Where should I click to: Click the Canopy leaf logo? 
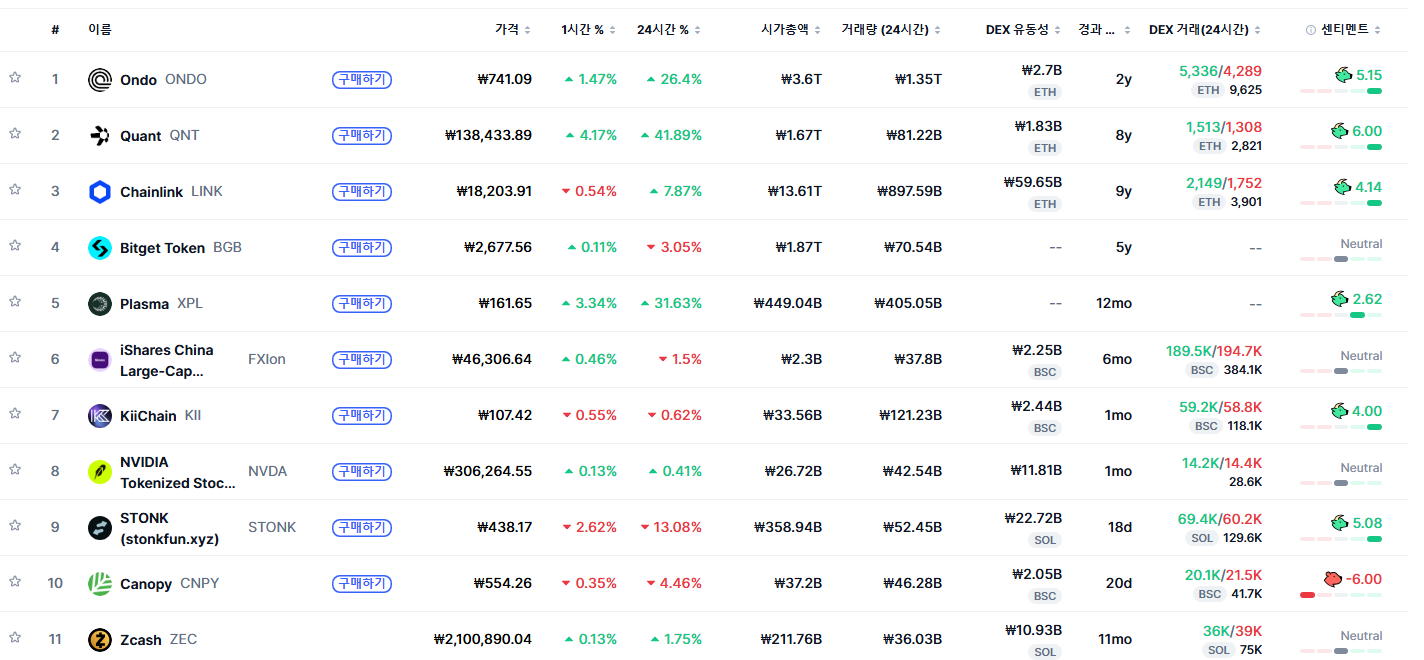click(x=100, y=584)
